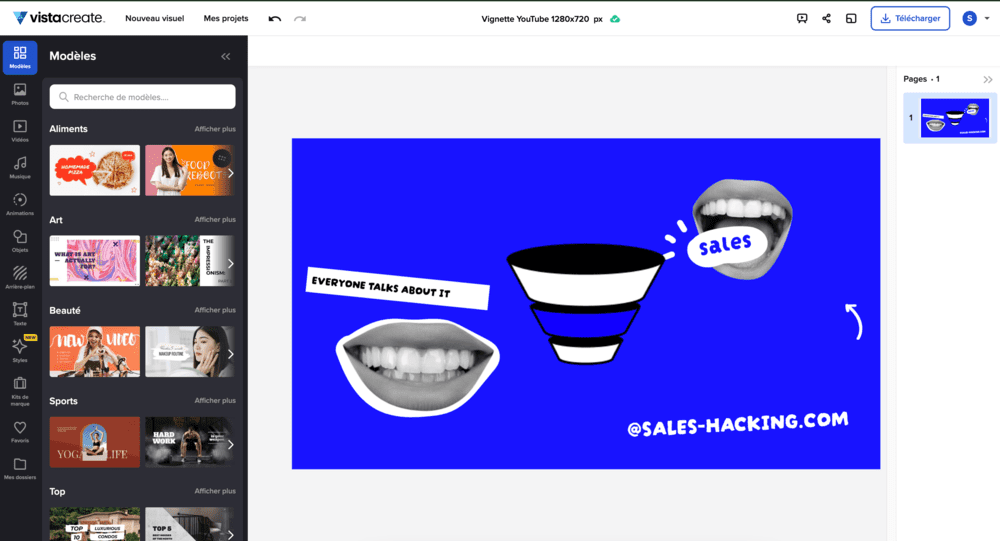Click the green cloud saved icon
1000x541 pixels.
(615, 19)
